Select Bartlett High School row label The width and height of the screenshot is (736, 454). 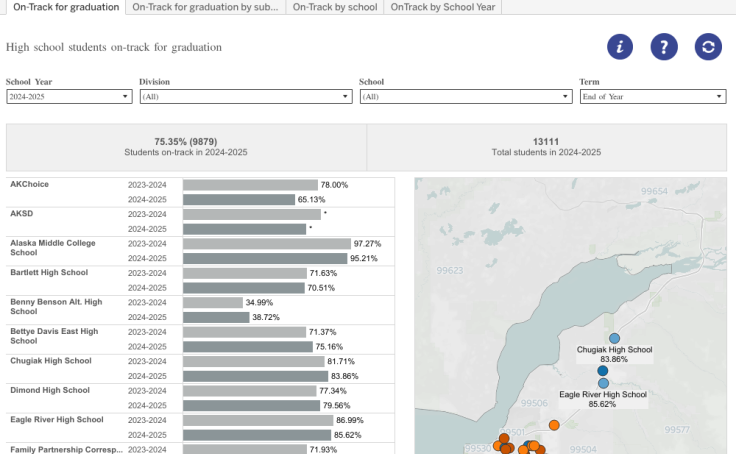tap(50, 272)
